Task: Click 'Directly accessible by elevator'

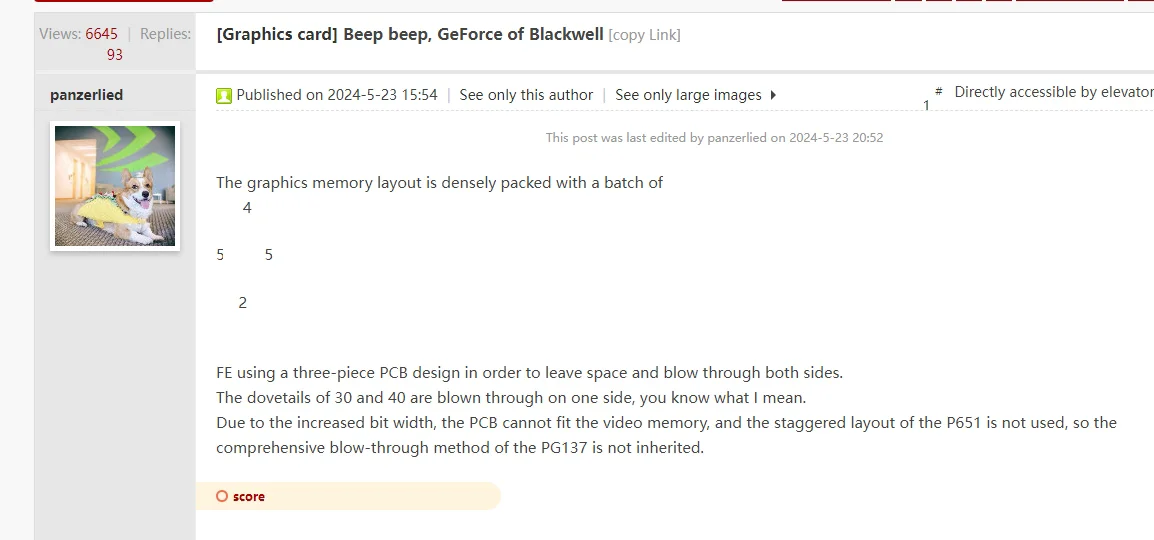Action: (1053, 92)
